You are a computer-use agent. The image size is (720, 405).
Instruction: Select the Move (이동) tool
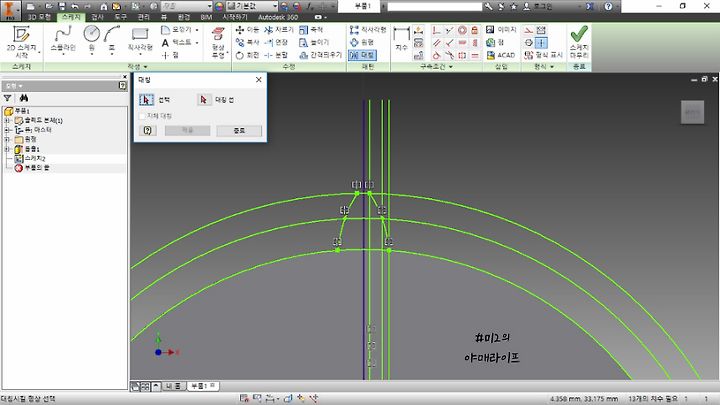pyautogui.click(x=248, y=30)
